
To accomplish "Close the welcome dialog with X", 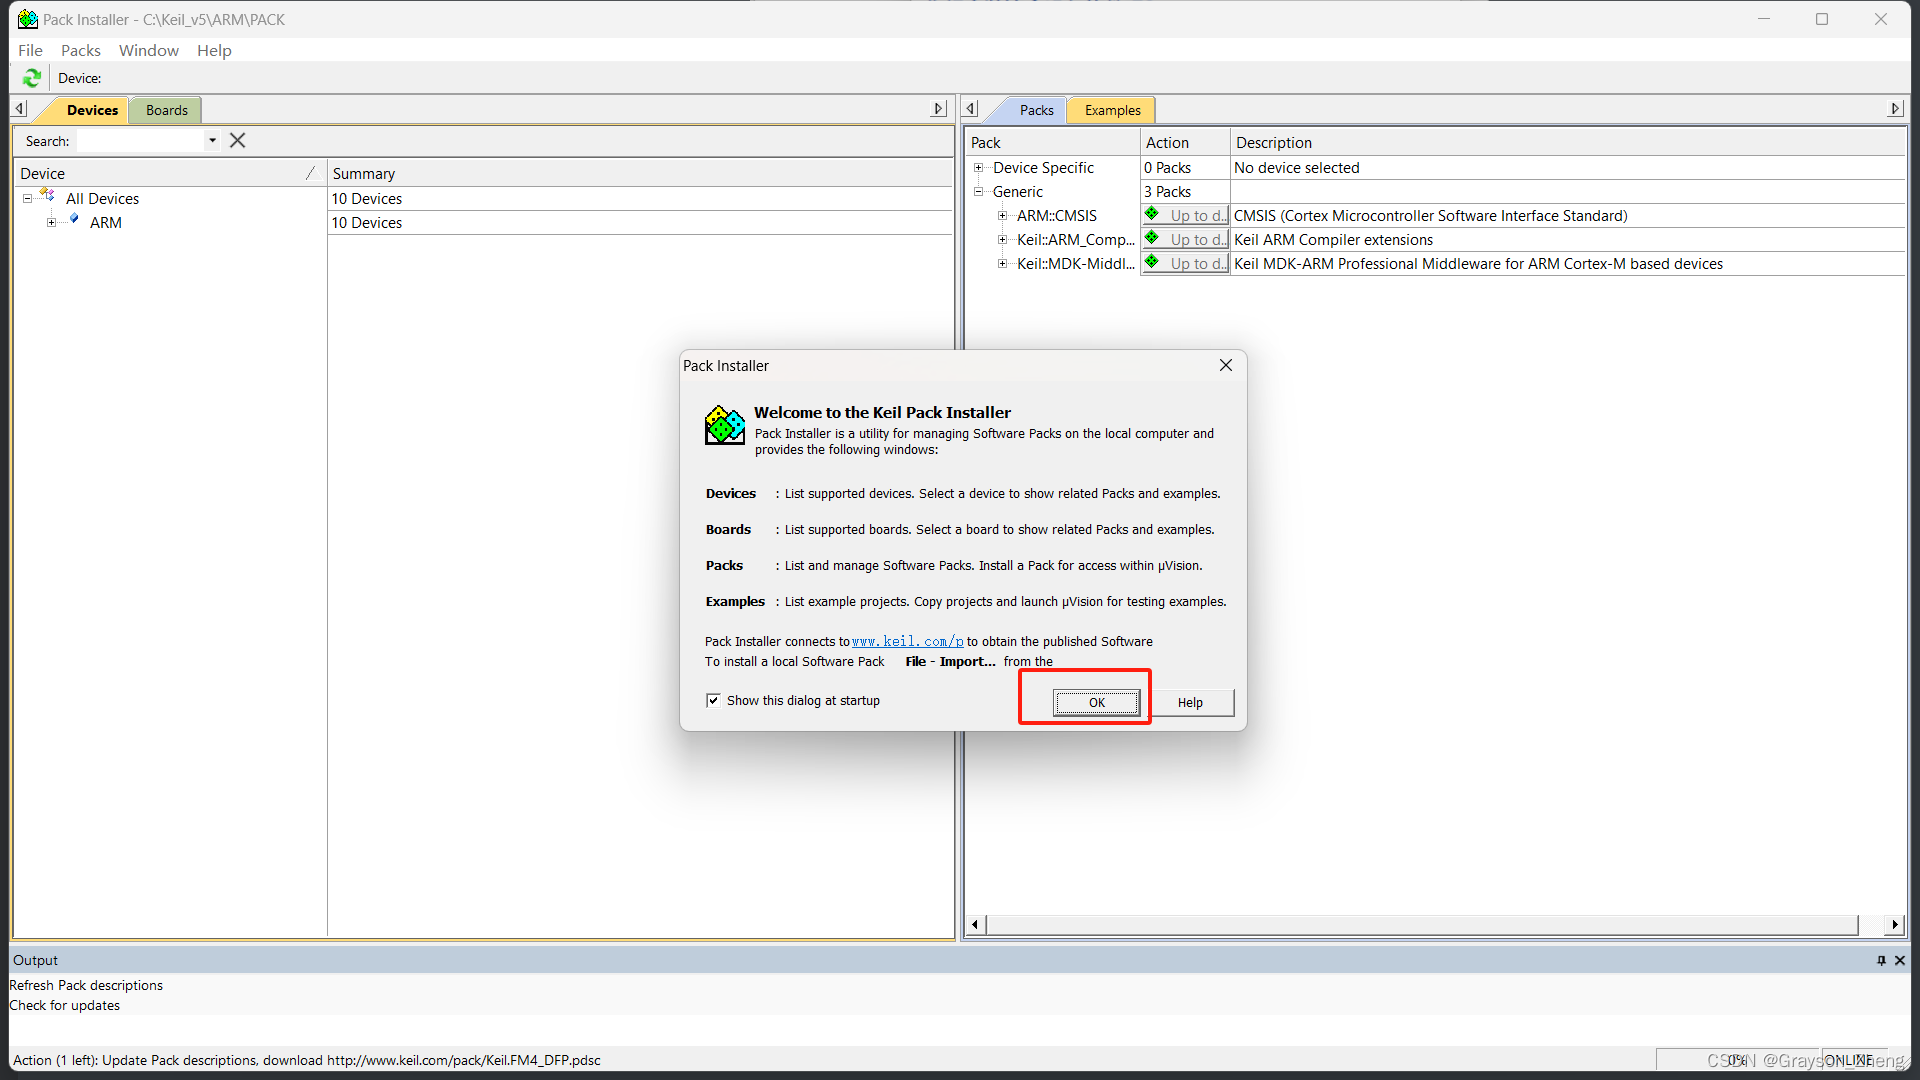I will pyautogui.click(x=1225, y=365).
